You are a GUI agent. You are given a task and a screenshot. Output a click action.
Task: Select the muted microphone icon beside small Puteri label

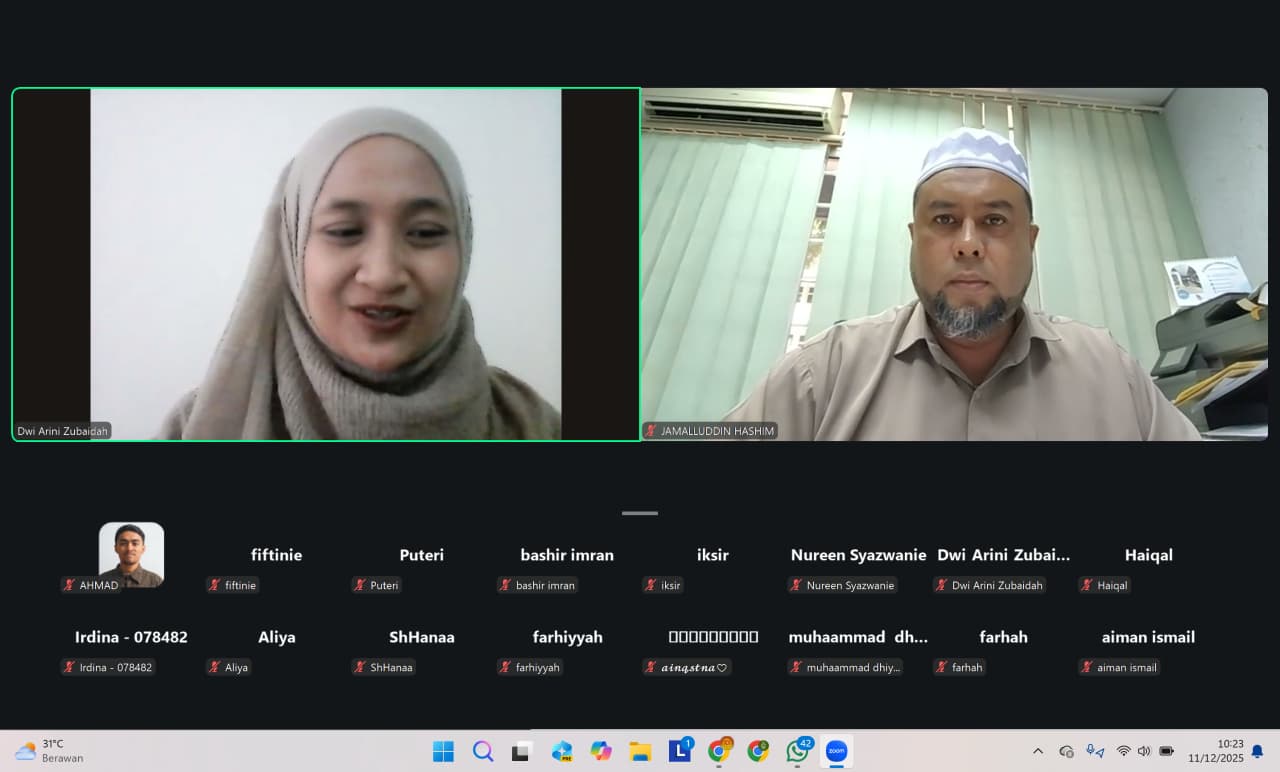[361, 585]
